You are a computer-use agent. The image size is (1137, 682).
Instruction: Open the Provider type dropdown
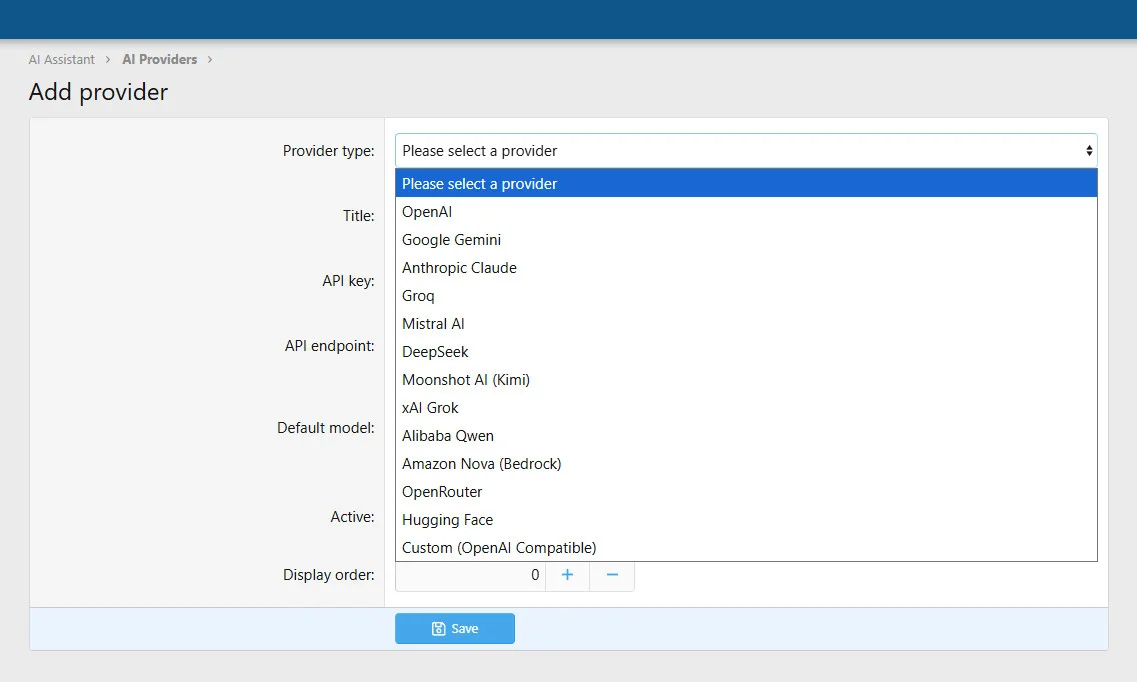point(745,151)
